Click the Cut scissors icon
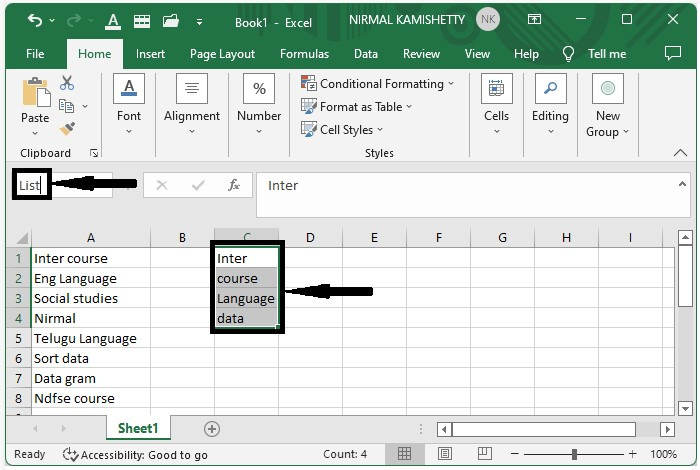 68,83
